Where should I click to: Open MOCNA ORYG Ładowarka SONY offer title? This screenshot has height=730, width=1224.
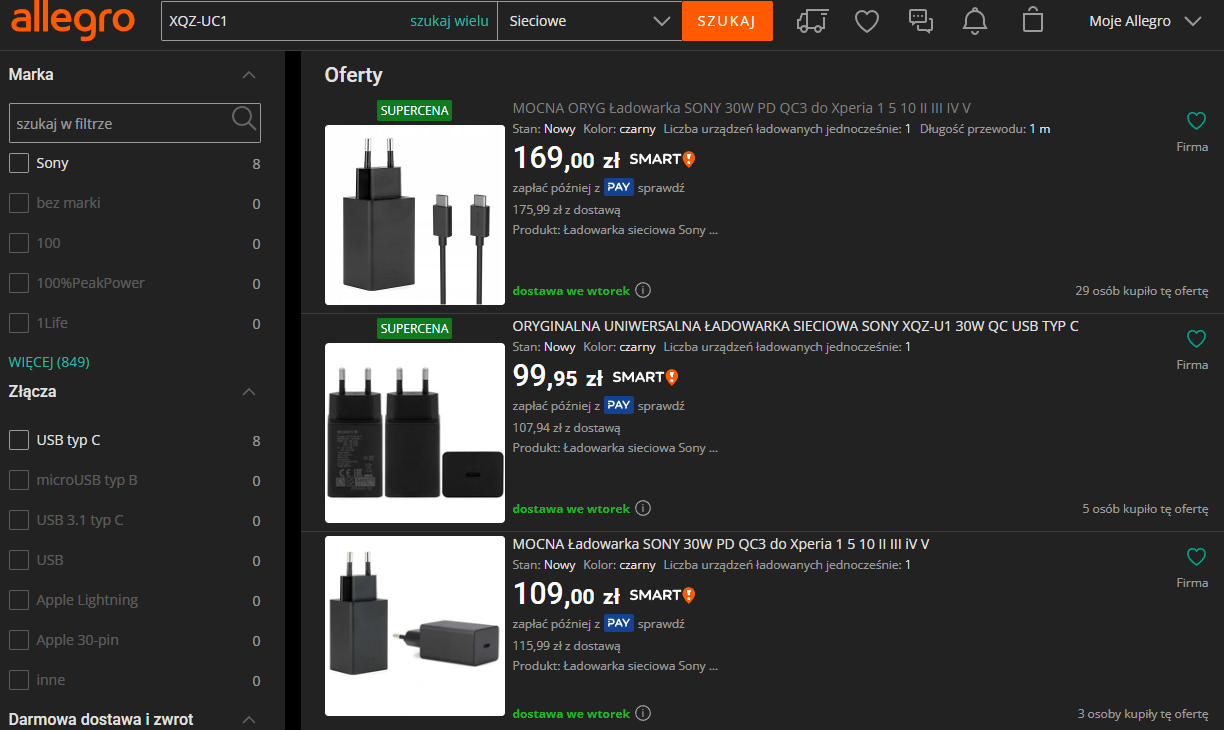click(742, 108)
